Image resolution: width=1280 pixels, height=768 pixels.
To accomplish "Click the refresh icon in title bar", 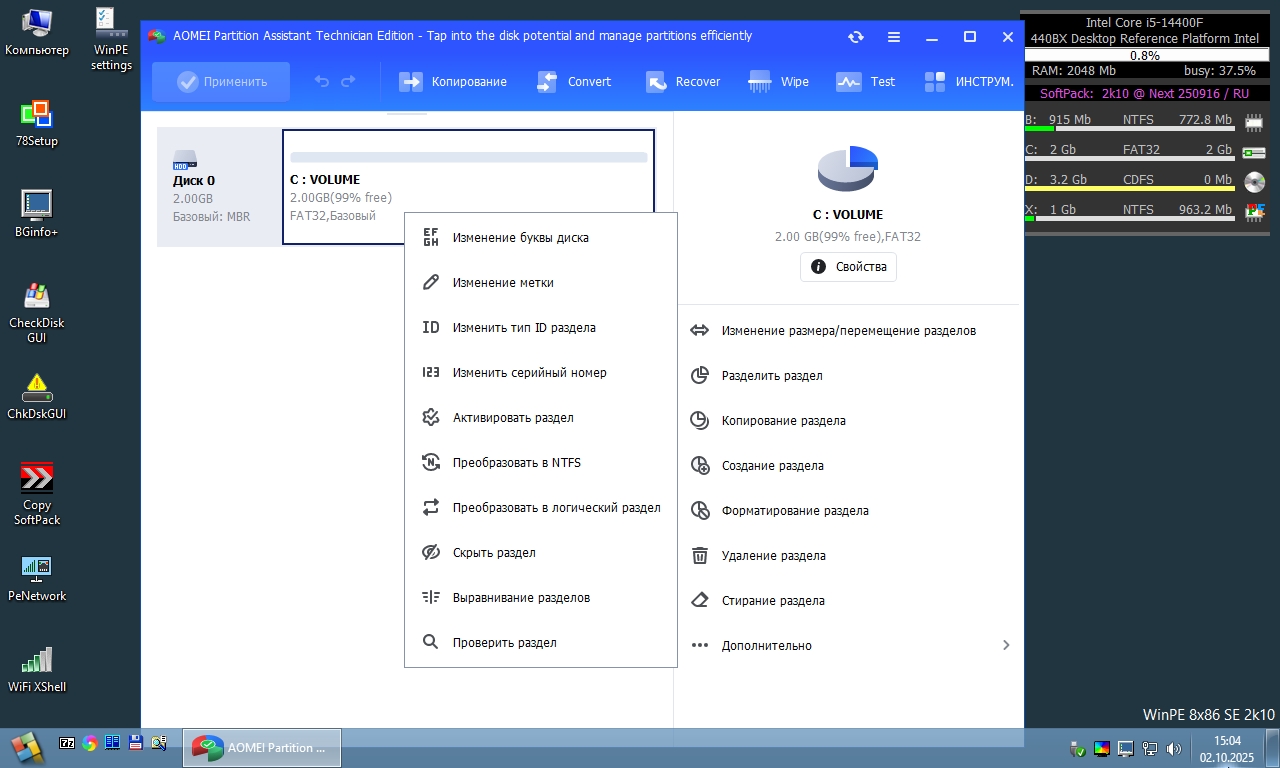I will (x=856, y=37).
